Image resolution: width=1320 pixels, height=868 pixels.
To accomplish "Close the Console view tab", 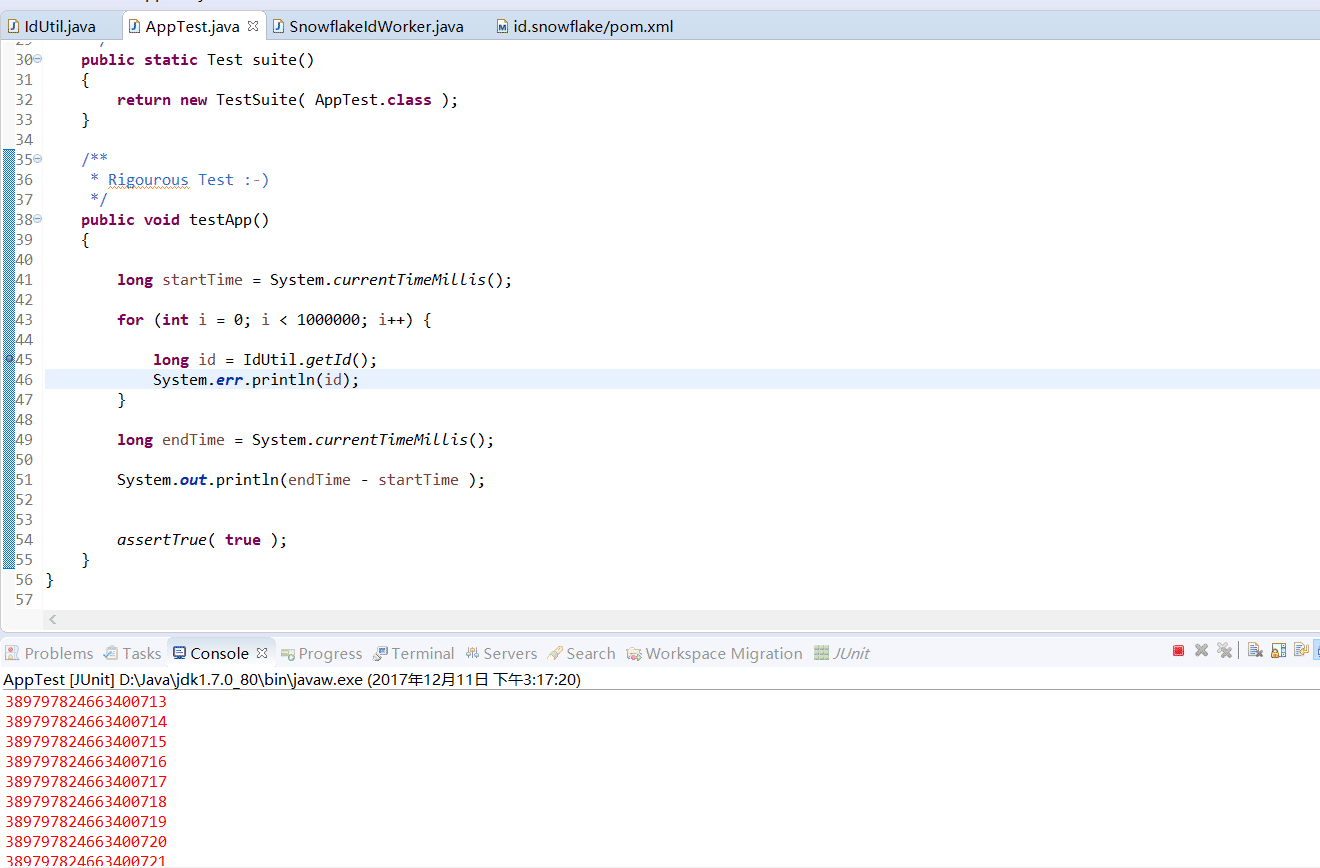I will [262, 653].
